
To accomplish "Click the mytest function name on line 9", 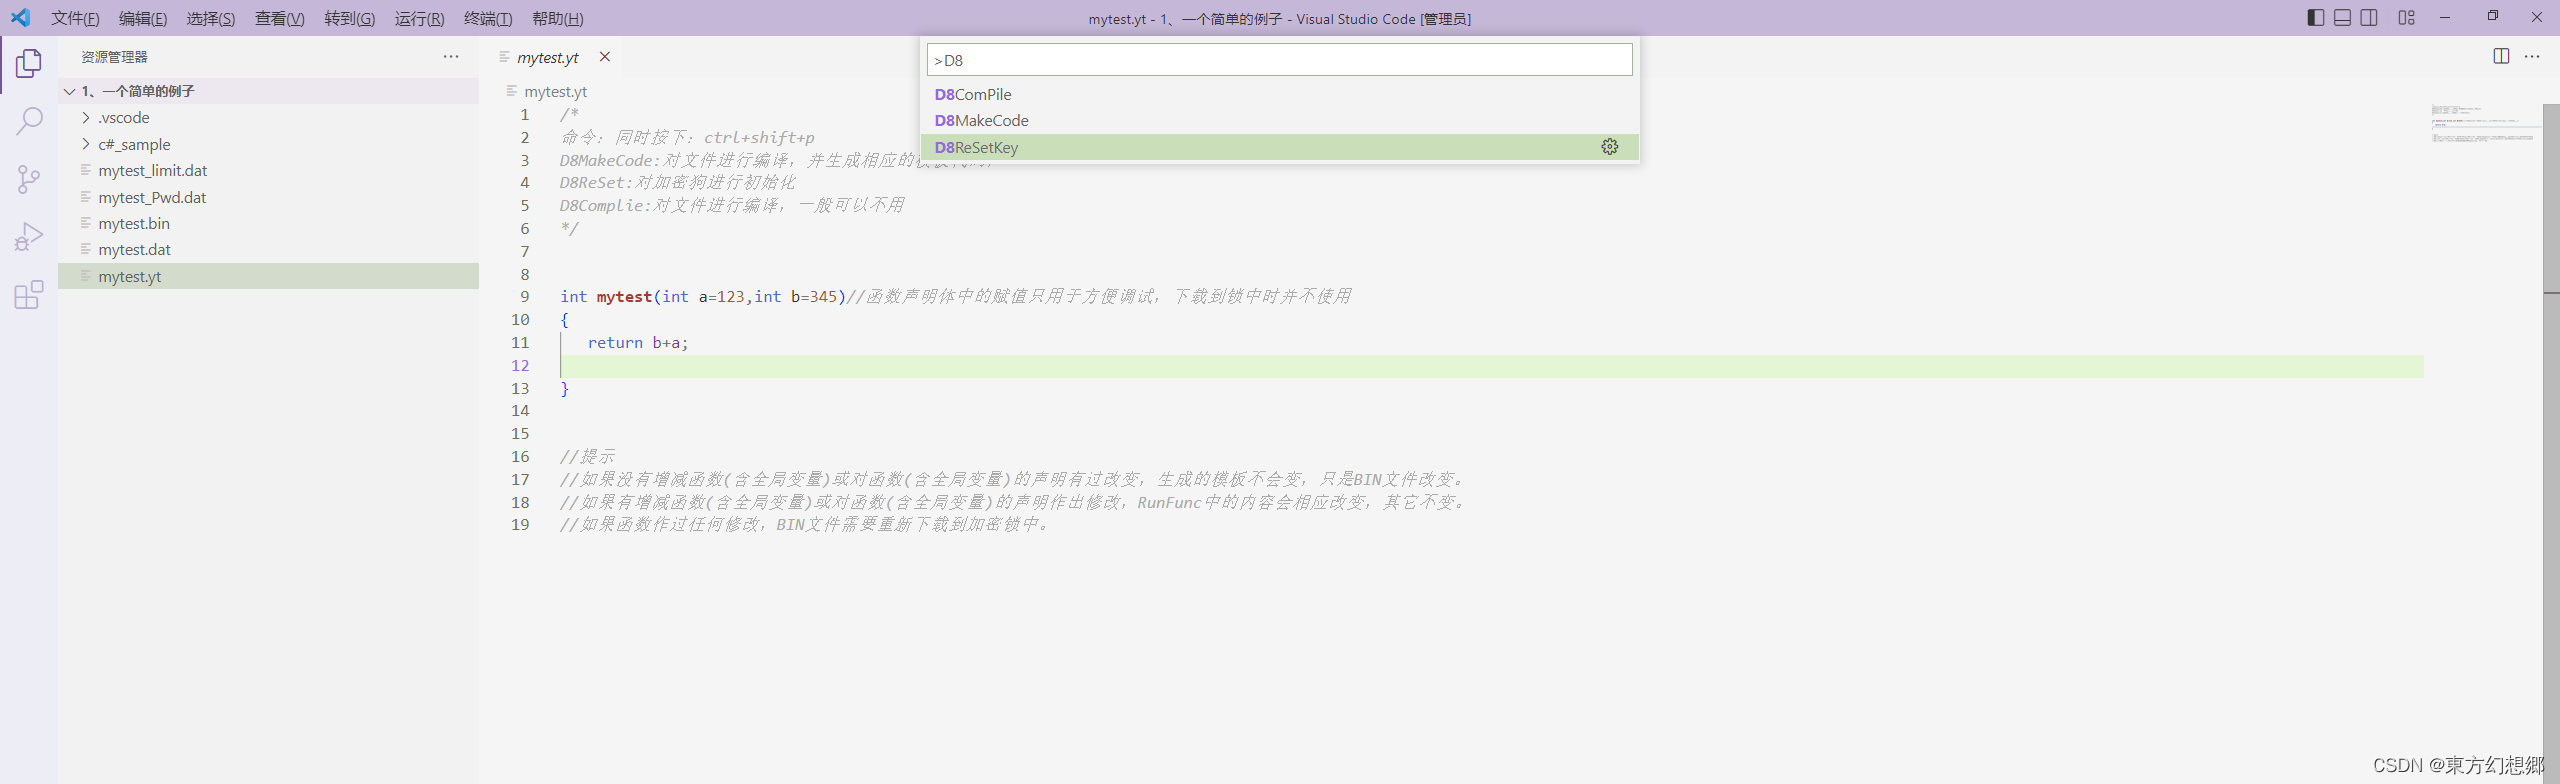I will pos(624,297).
